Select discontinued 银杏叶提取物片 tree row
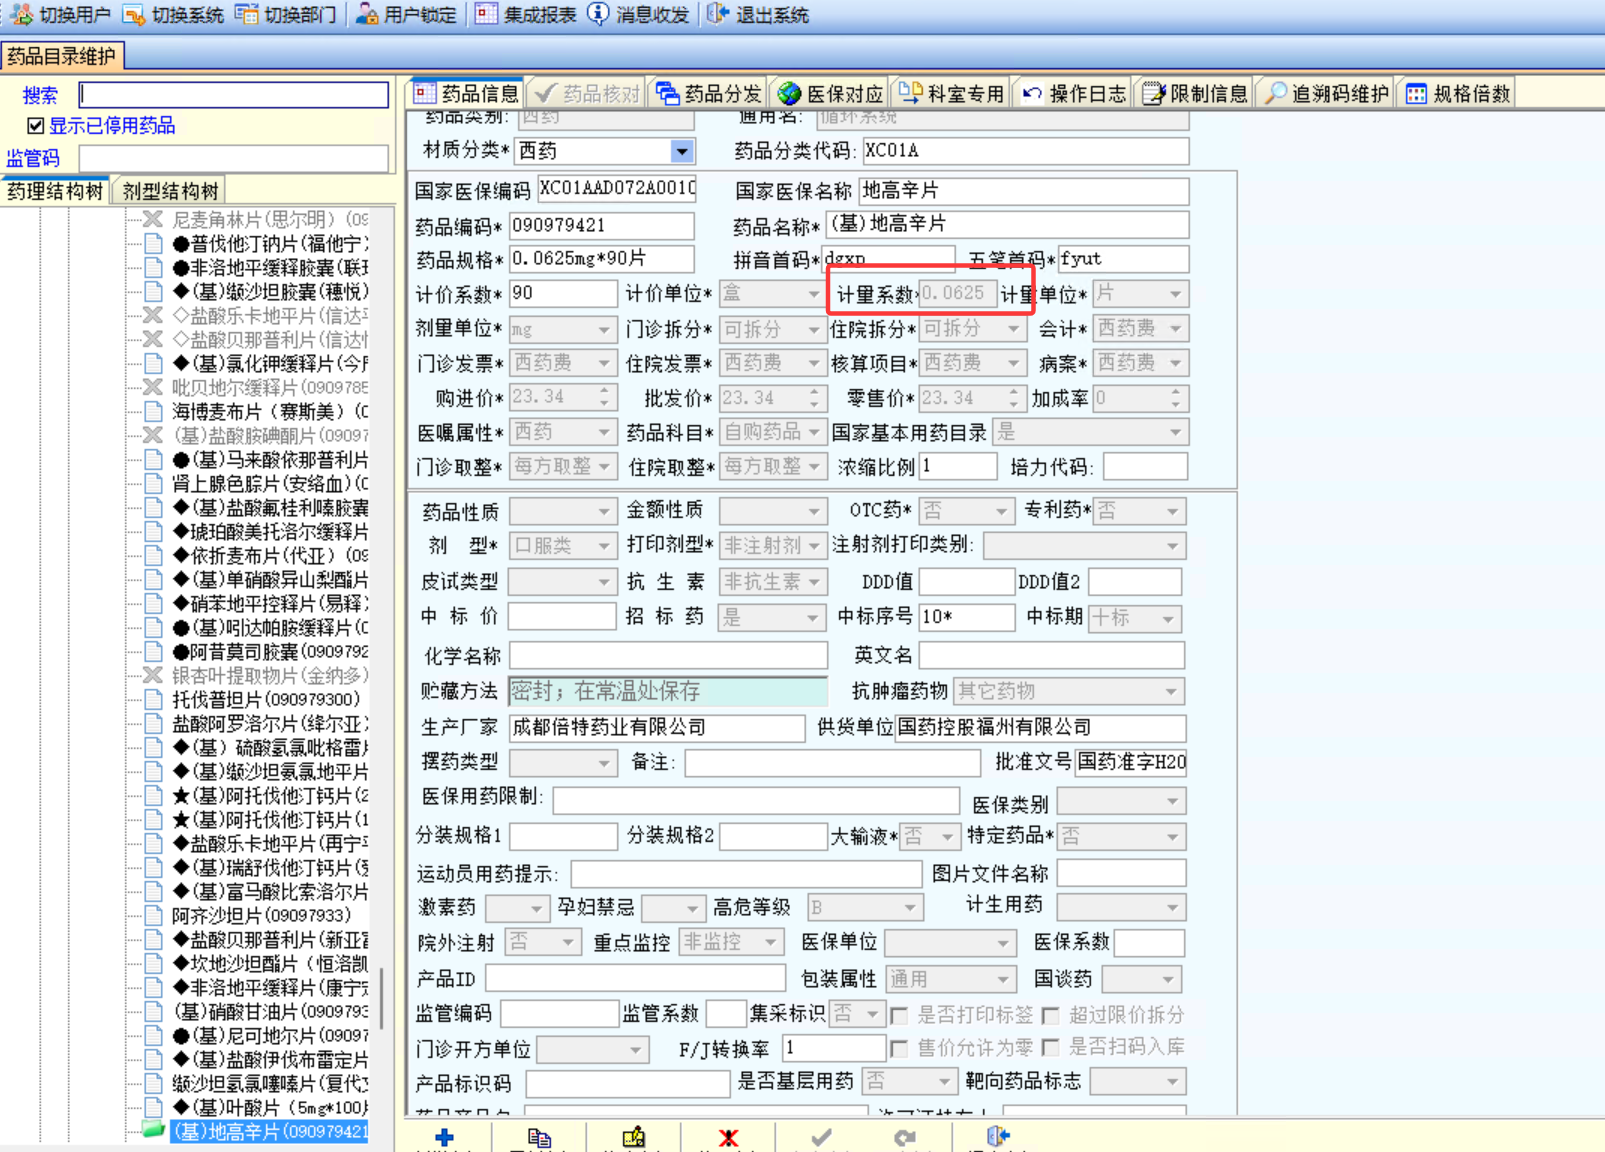Viewport: 1605px width, 1152px height. (x=270, y=676)
